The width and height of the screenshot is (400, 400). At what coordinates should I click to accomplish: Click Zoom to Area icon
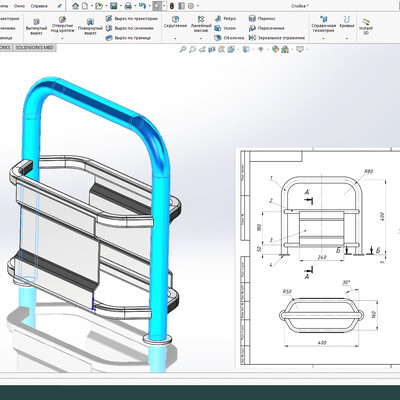(x=192, y=50)
